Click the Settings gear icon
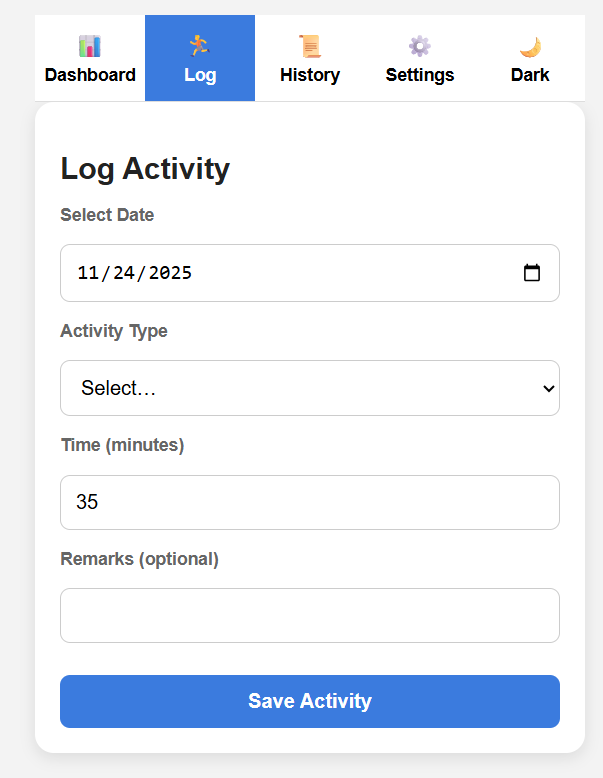 click(x=420, y=46)
